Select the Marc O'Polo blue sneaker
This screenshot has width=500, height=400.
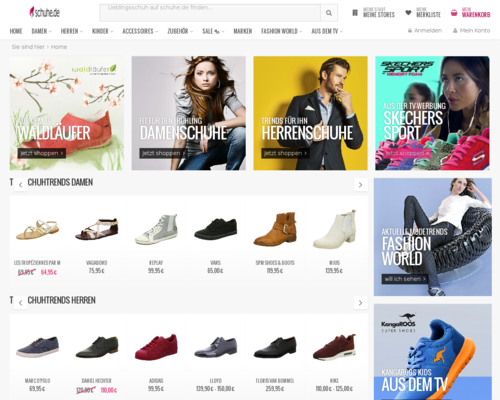coord(37,347)
